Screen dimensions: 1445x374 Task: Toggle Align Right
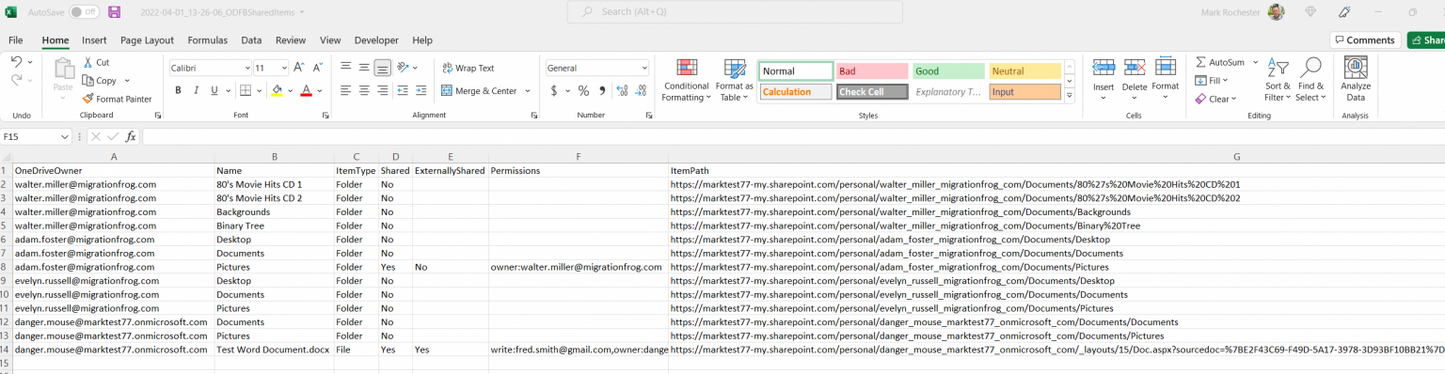[x=383, y=91]
